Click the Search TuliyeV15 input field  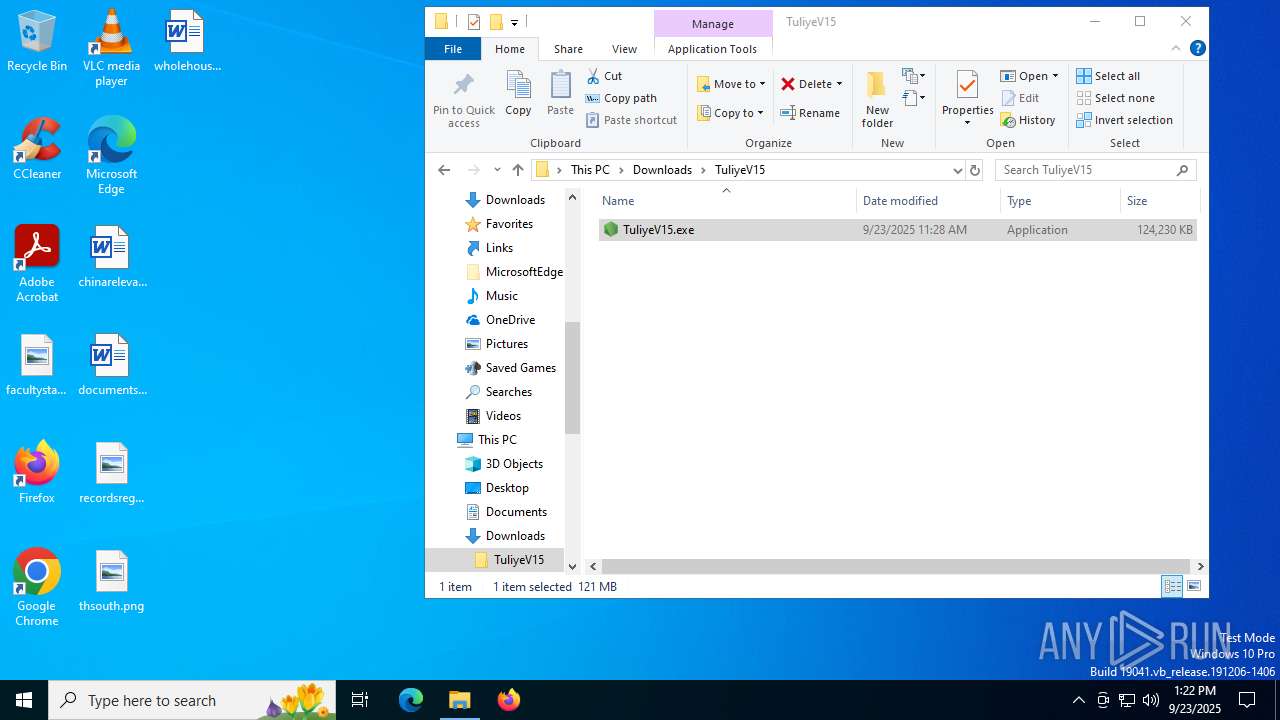coord(1085,170)
